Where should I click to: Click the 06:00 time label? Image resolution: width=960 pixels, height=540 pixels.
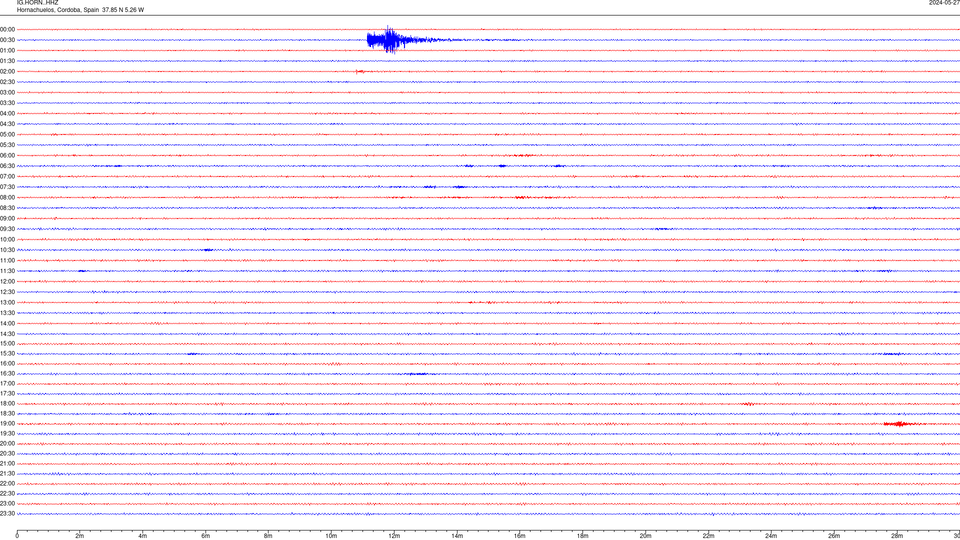[x=7, y=156]
